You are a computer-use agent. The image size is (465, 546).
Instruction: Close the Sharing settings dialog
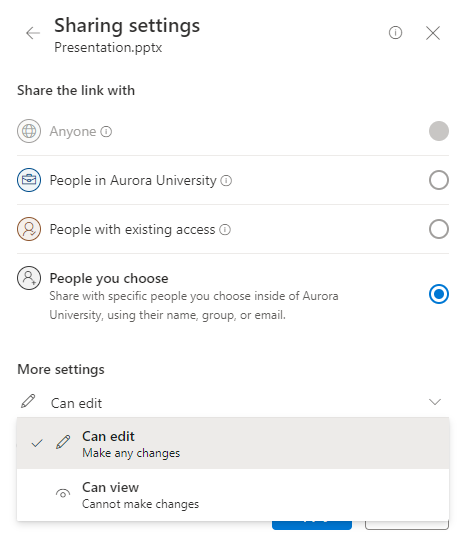point(433,33)
